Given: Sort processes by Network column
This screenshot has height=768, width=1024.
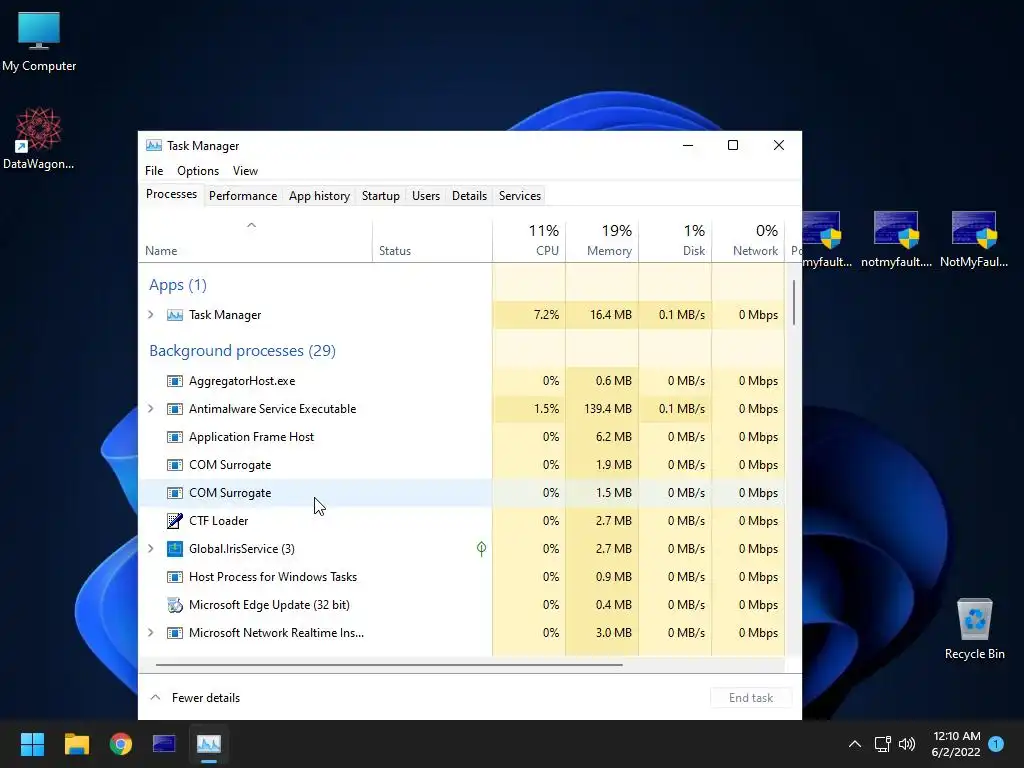Looking at the screenshot, I should [748, 241].
